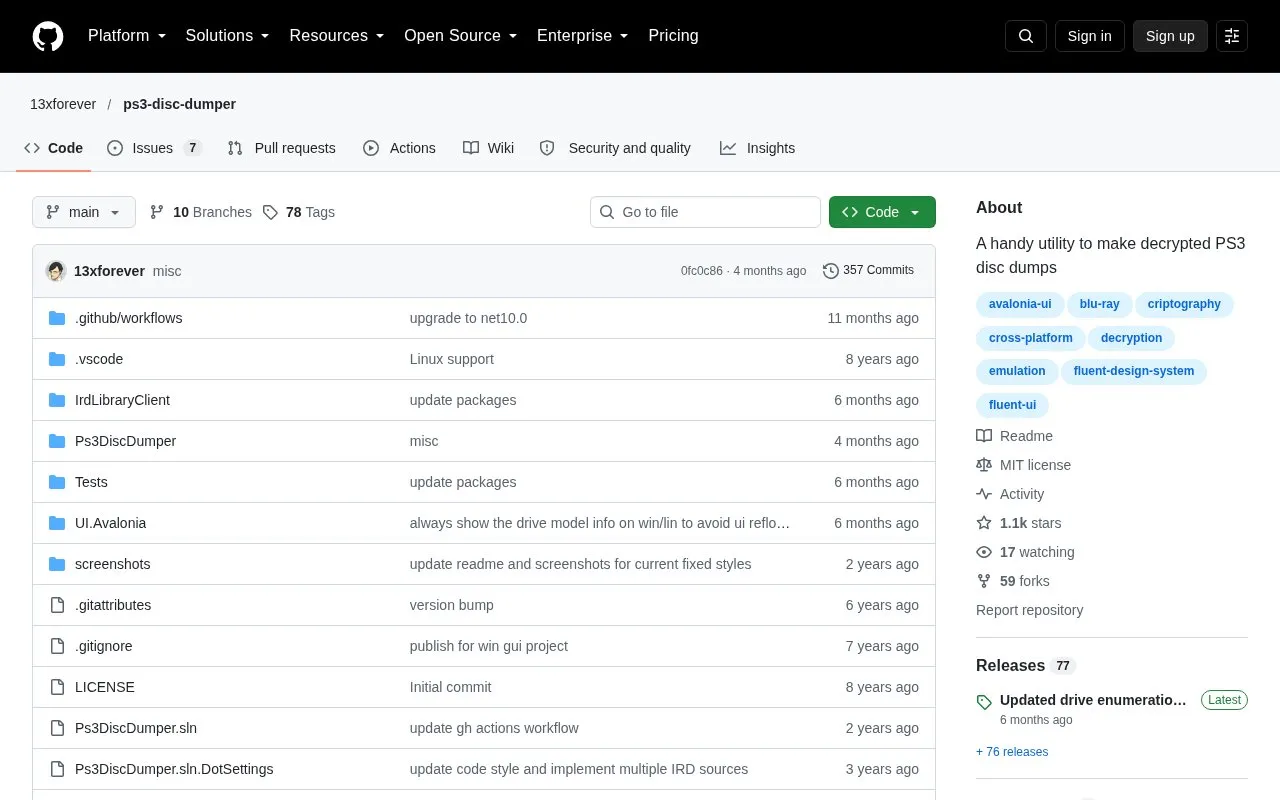Open the + 76 releases link
The image size is (1280, 800).
point(1012,752)
